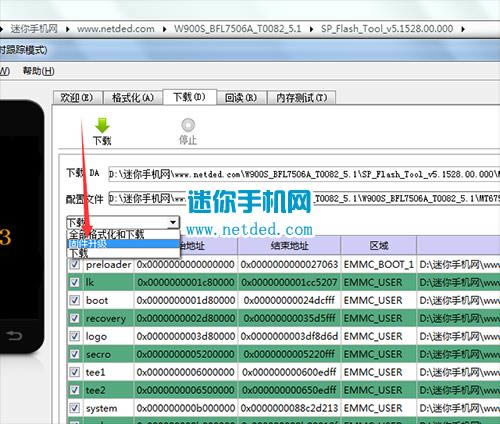Click the green Download arrow icon

pyautogui.click(x=102, y=125)
